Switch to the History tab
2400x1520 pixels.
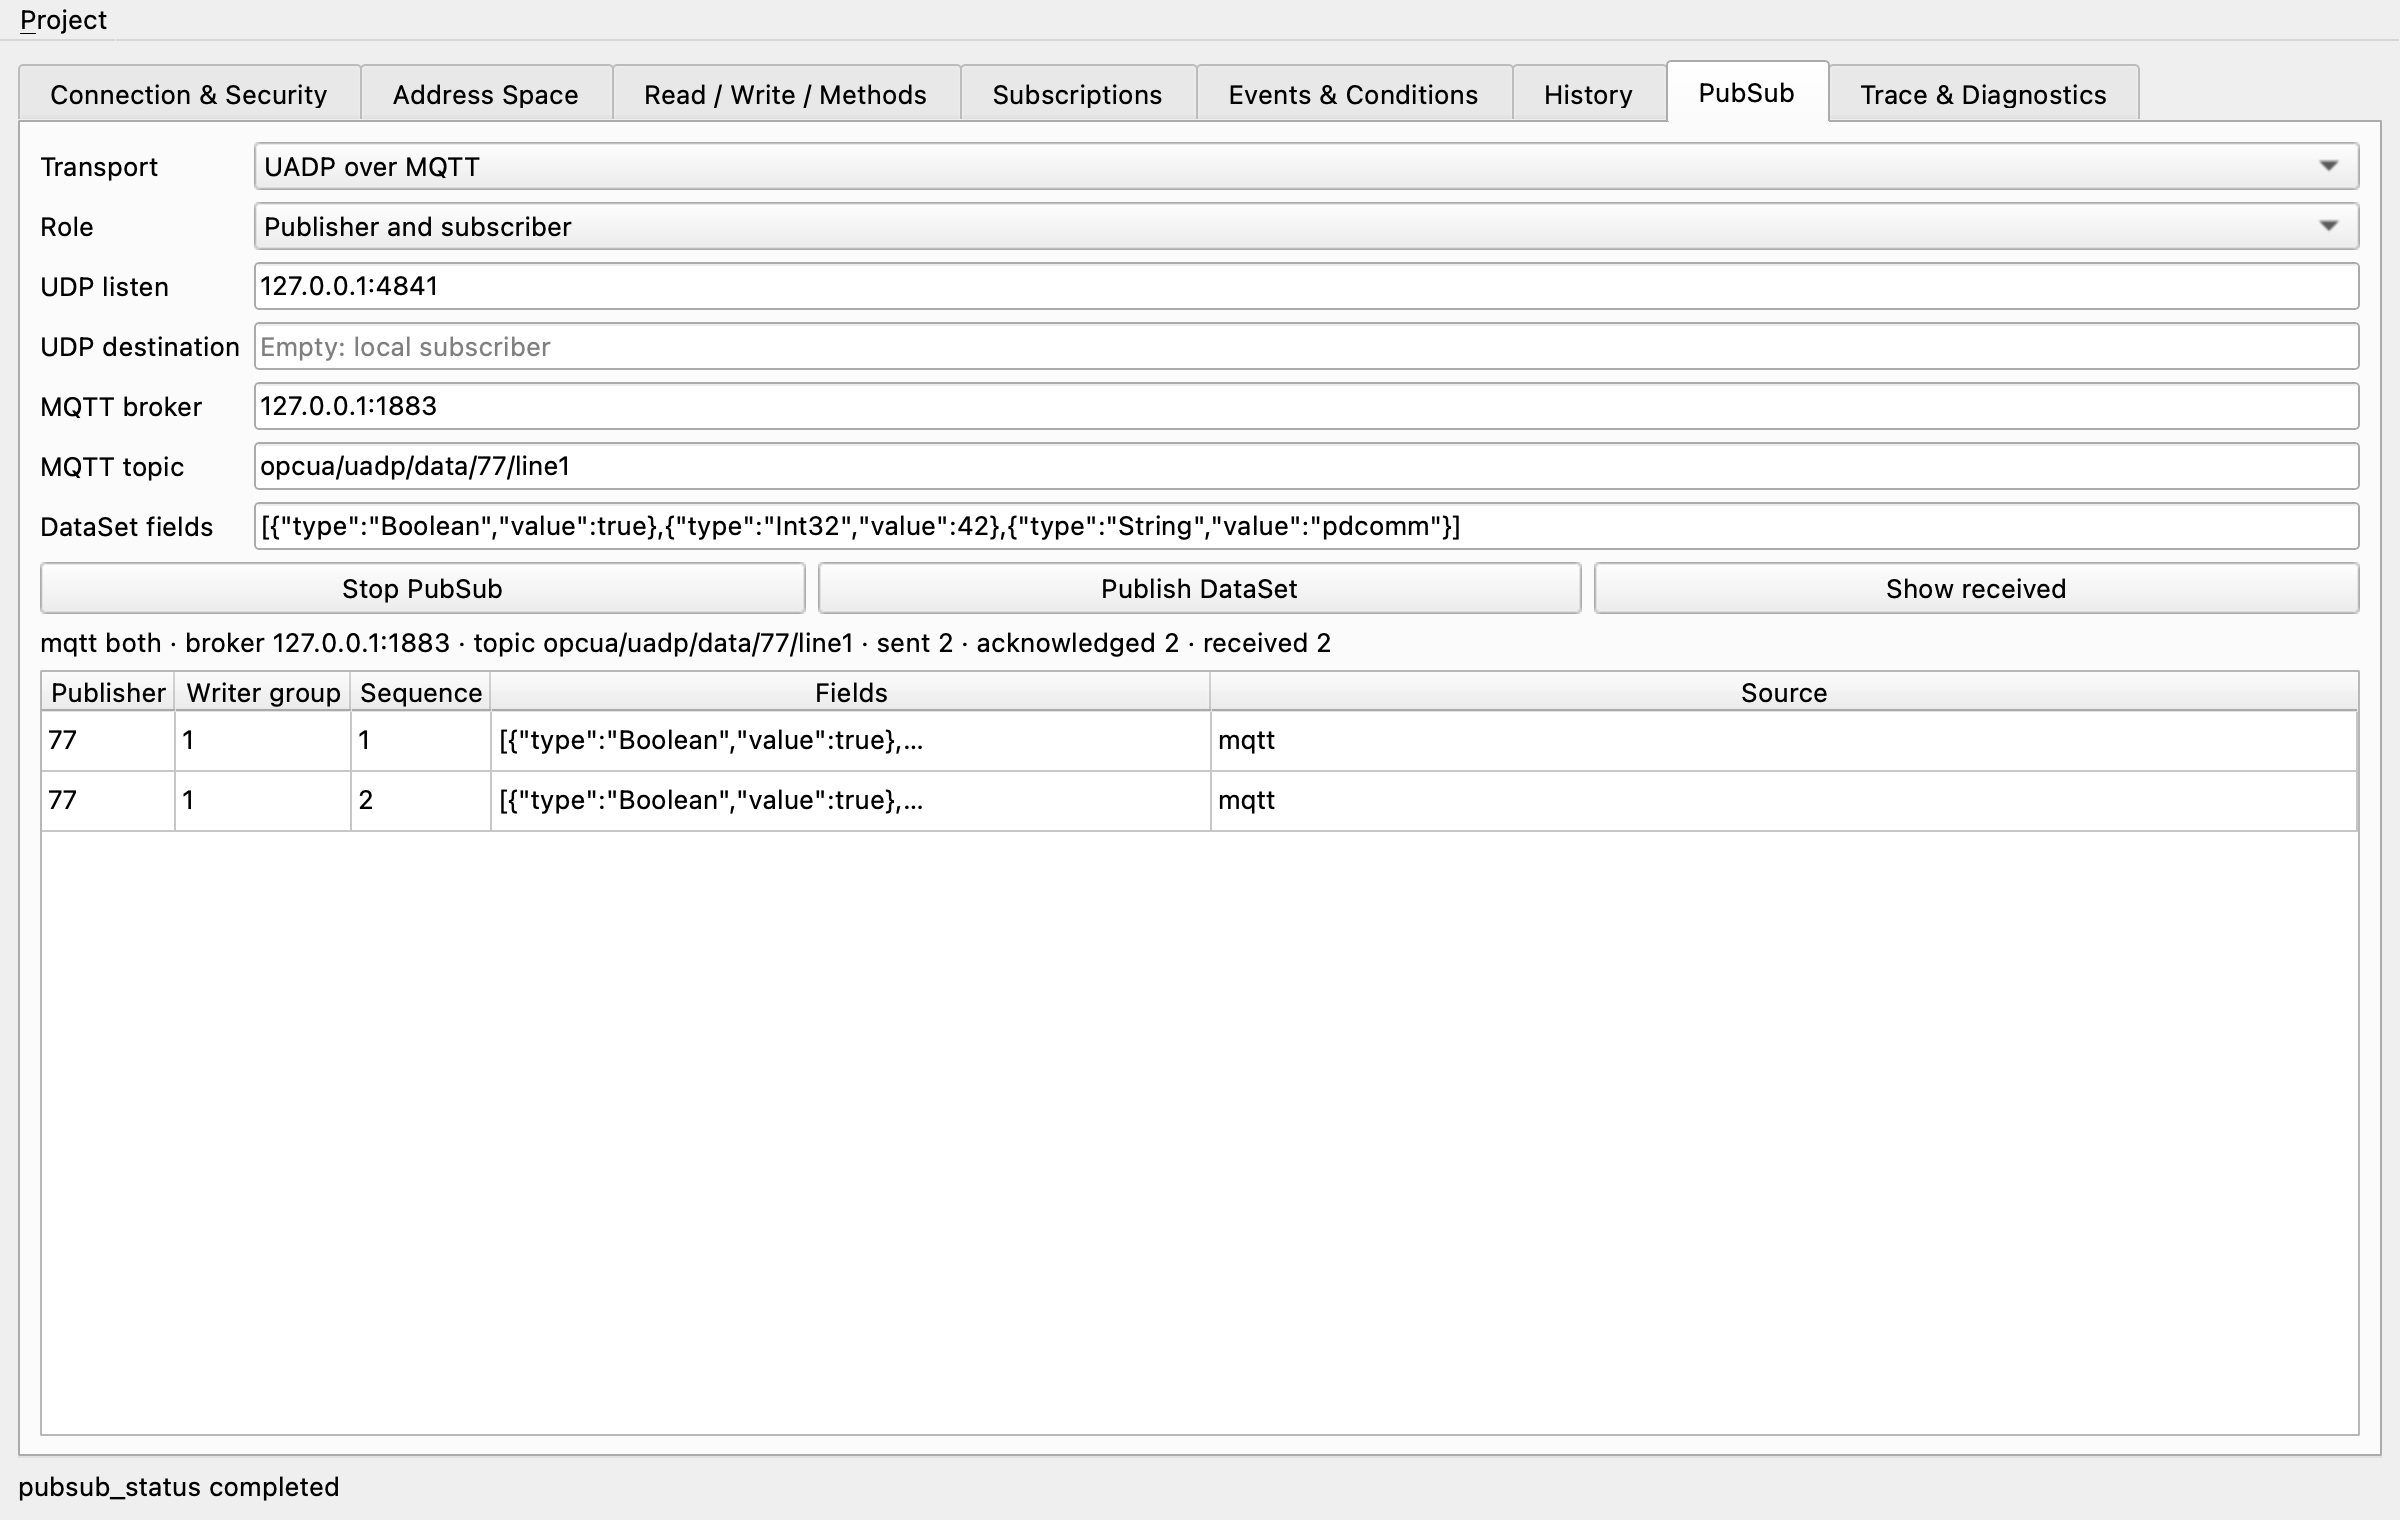[1589, 95]
